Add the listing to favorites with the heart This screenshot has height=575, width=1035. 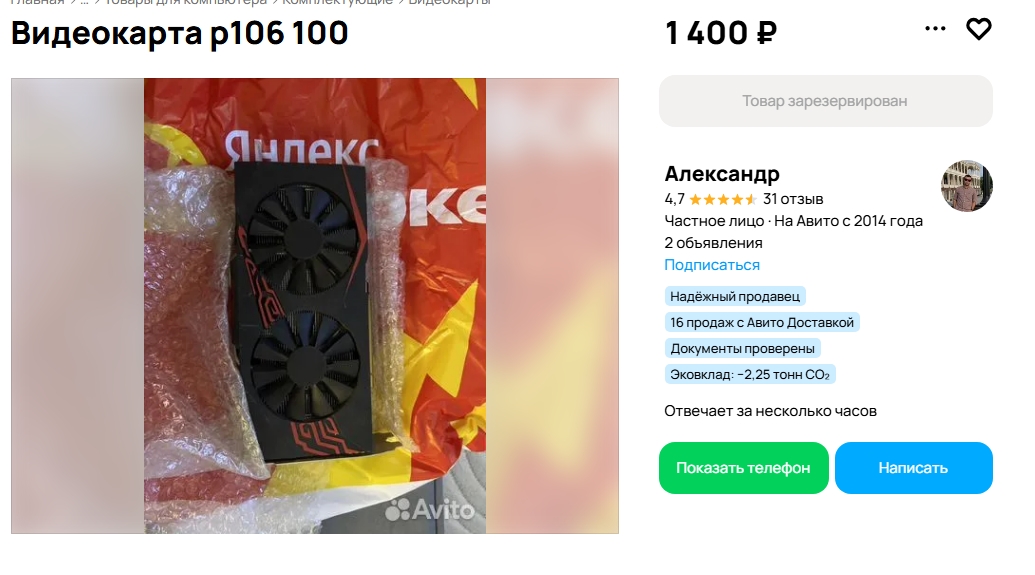coord(978,29)
